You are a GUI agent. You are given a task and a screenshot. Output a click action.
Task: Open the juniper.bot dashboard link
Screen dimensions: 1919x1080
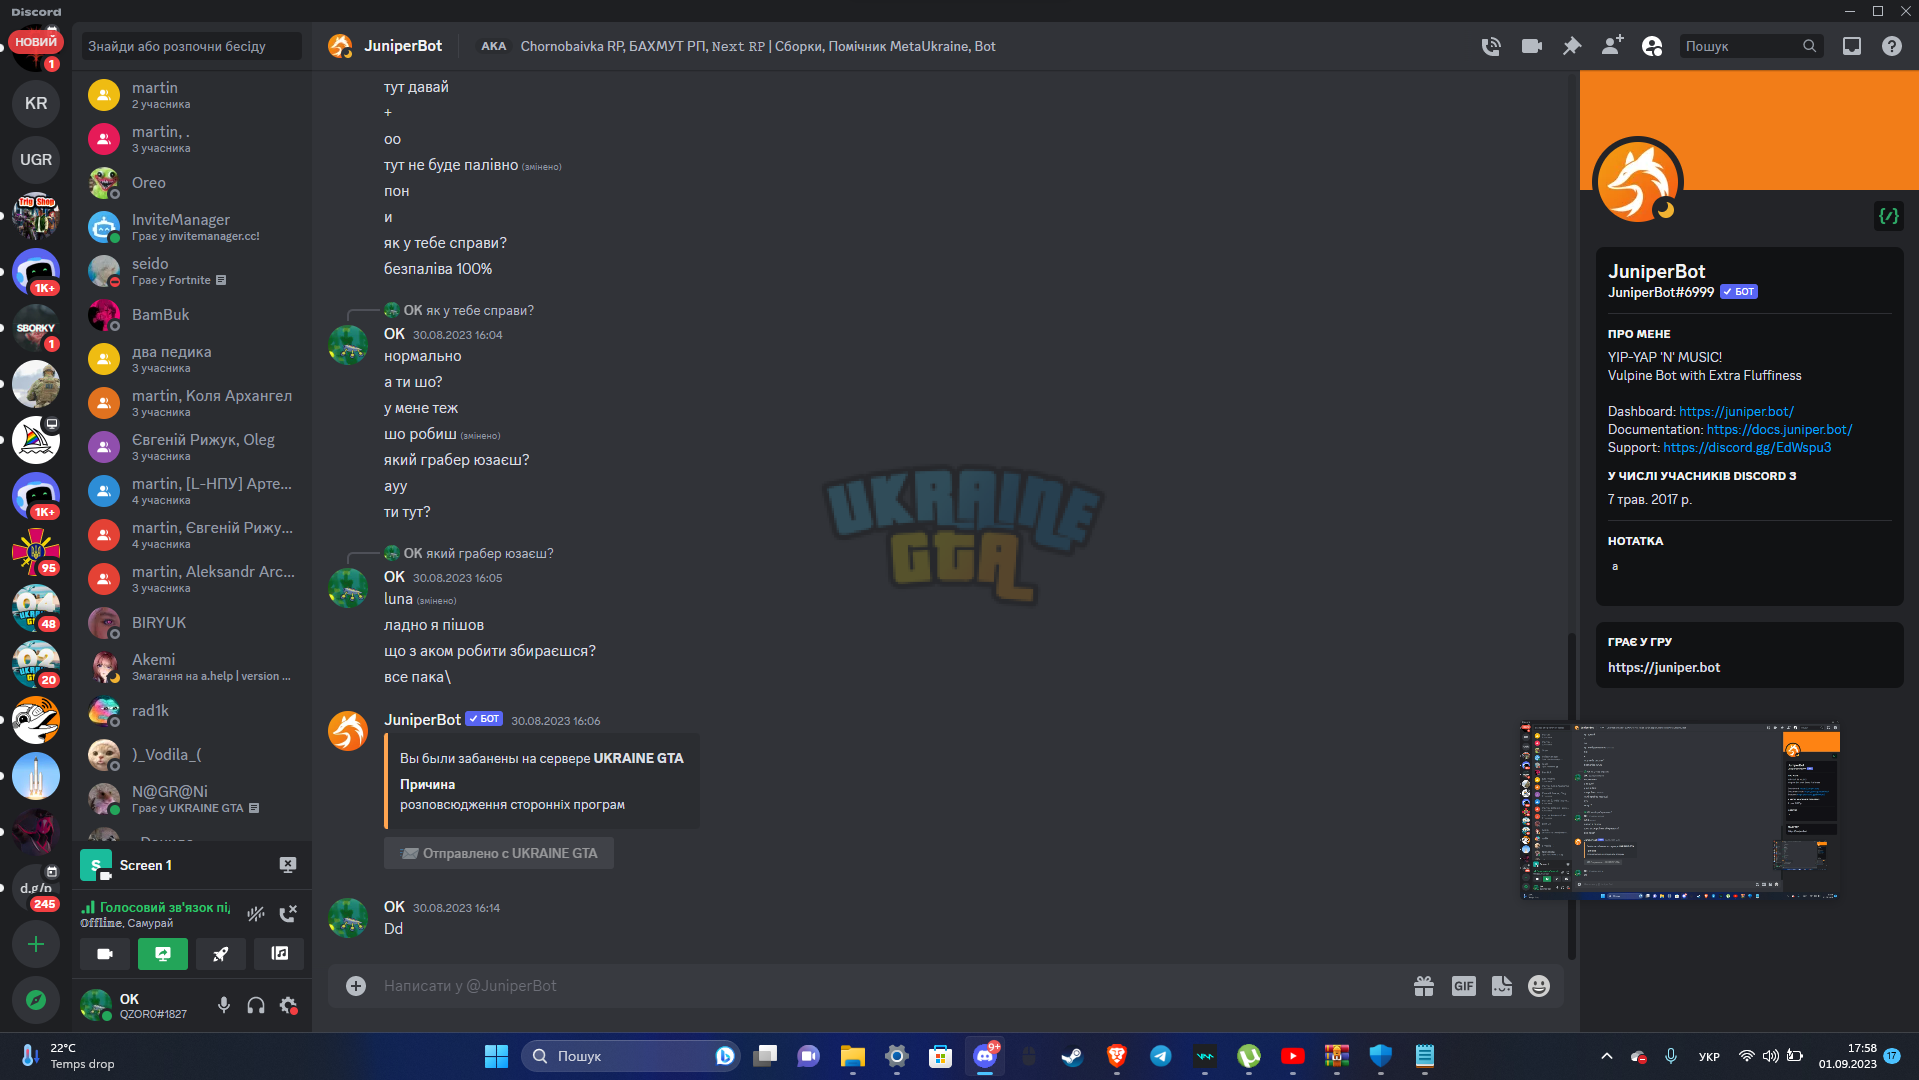click(1736, 411)
